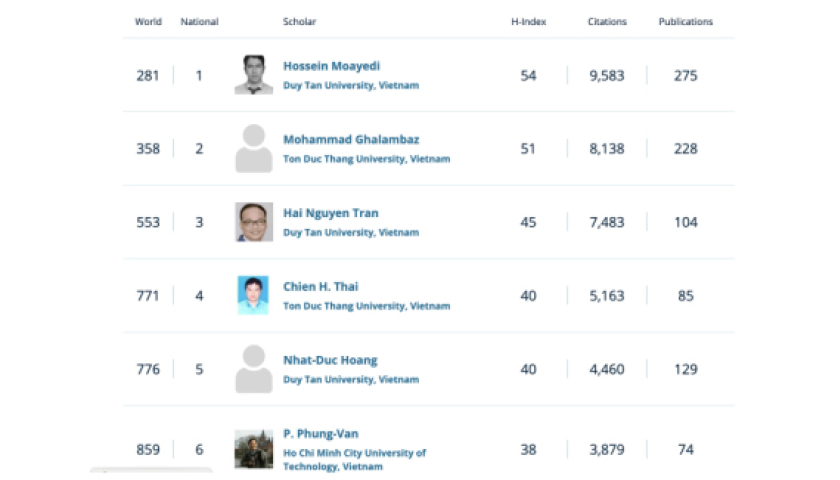
Task: Open Nhat-Duc Hoang's scholar page
Action: 330,360
